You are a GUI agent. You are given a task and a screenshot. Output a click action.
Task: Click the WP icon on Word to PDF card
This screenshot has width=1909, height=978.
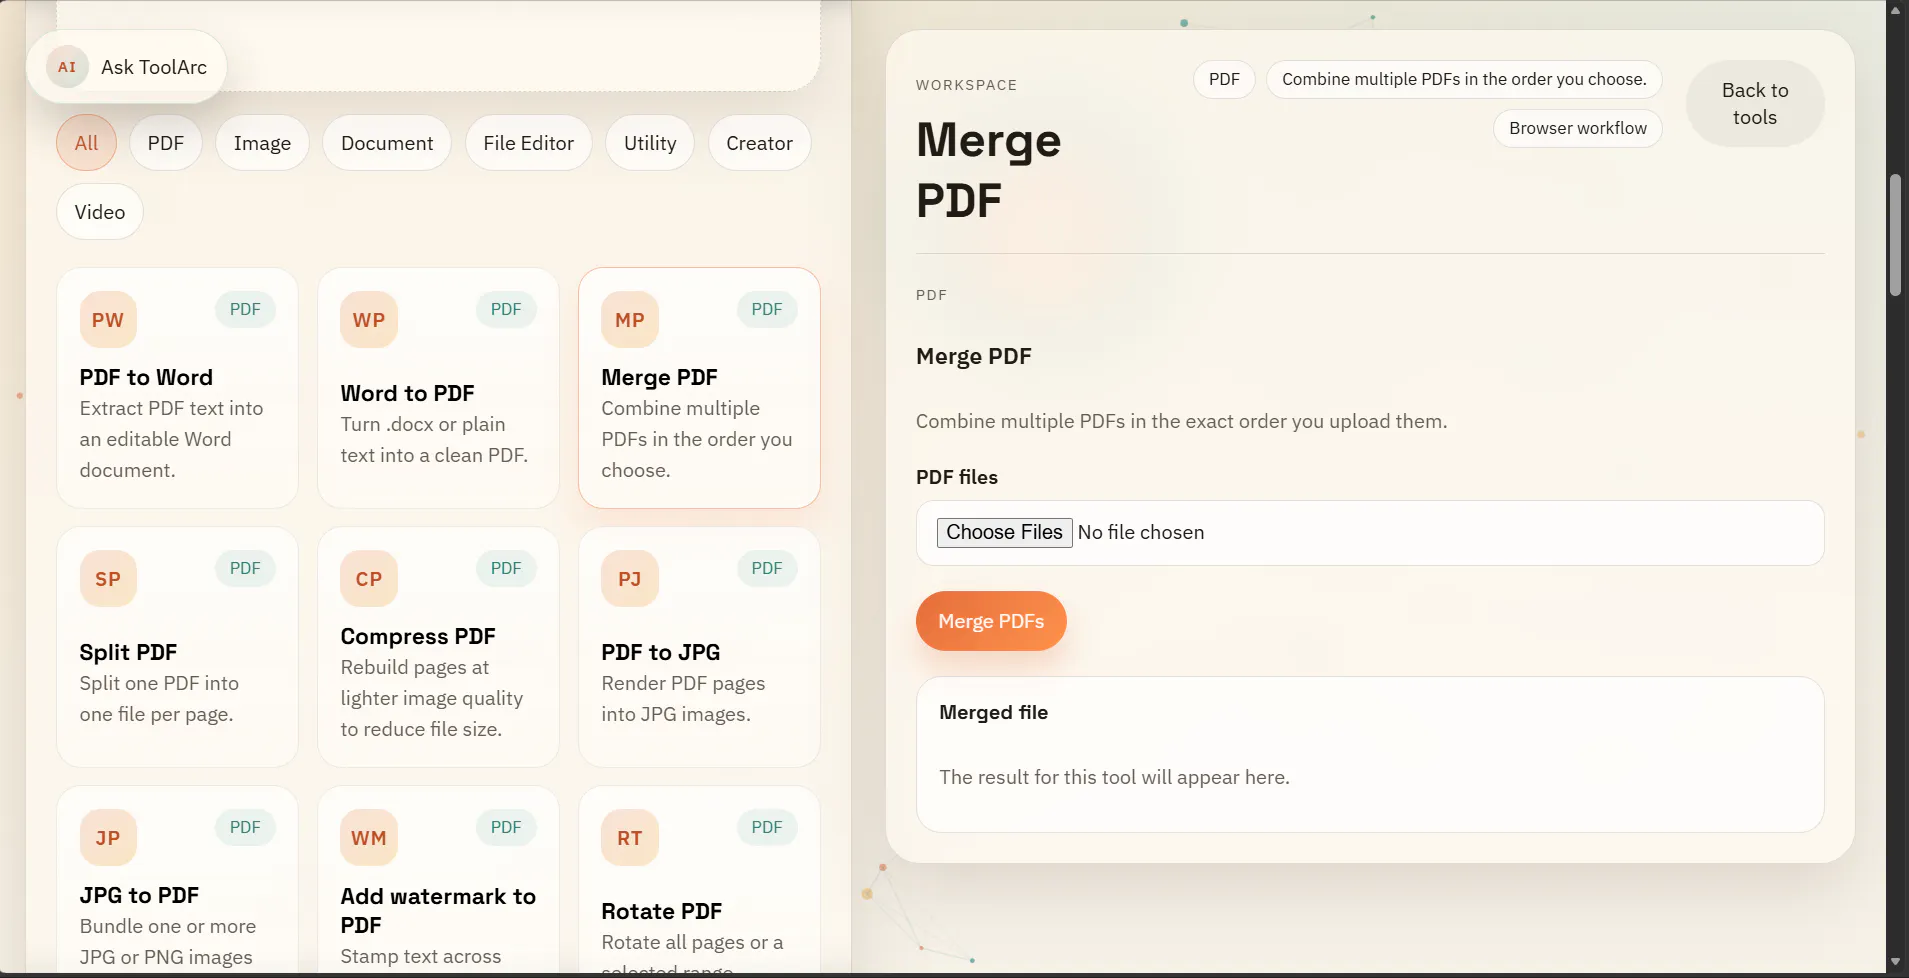tap(369, 320)
